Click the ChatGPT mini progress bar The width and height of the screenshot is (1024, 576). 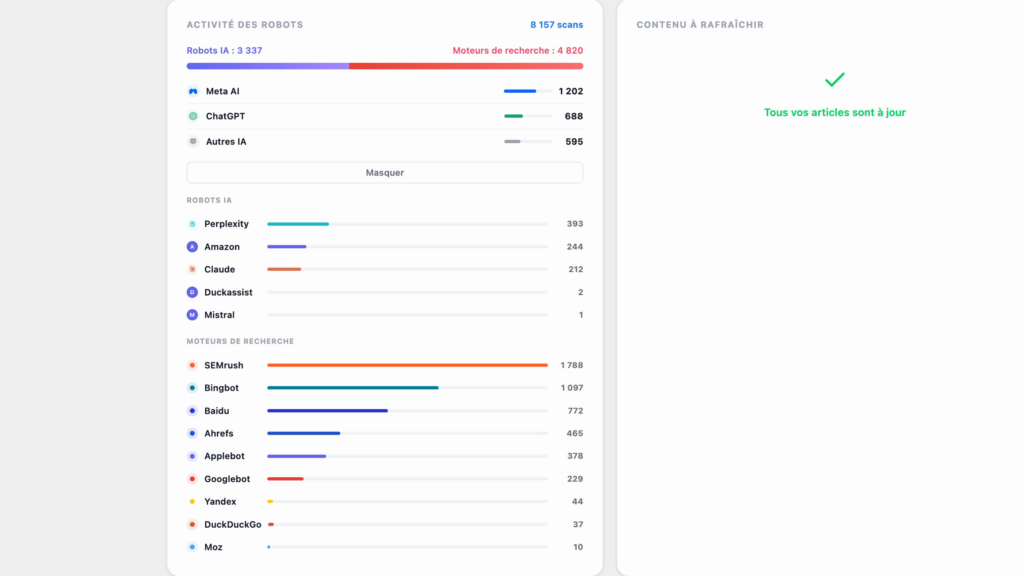click(x=528, y=116)
